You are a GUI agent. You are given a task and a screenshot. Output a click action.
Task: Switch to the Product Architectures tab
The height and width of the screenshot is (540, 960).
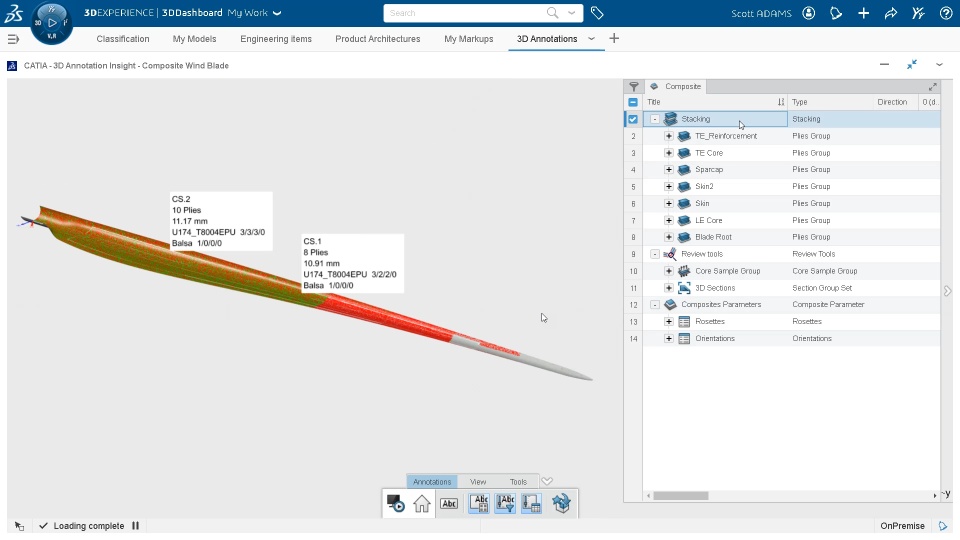point(378,39)
